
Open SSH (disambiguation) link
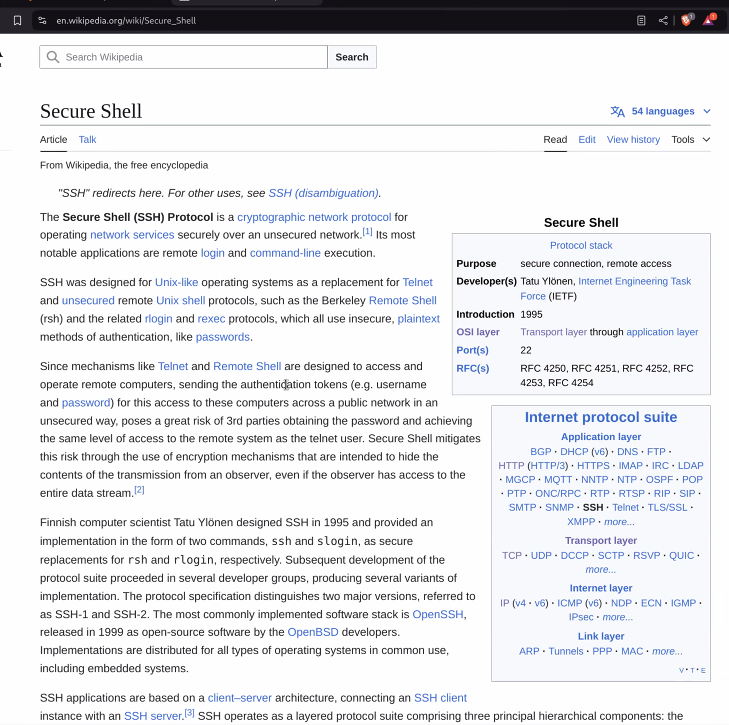[324, 193]
